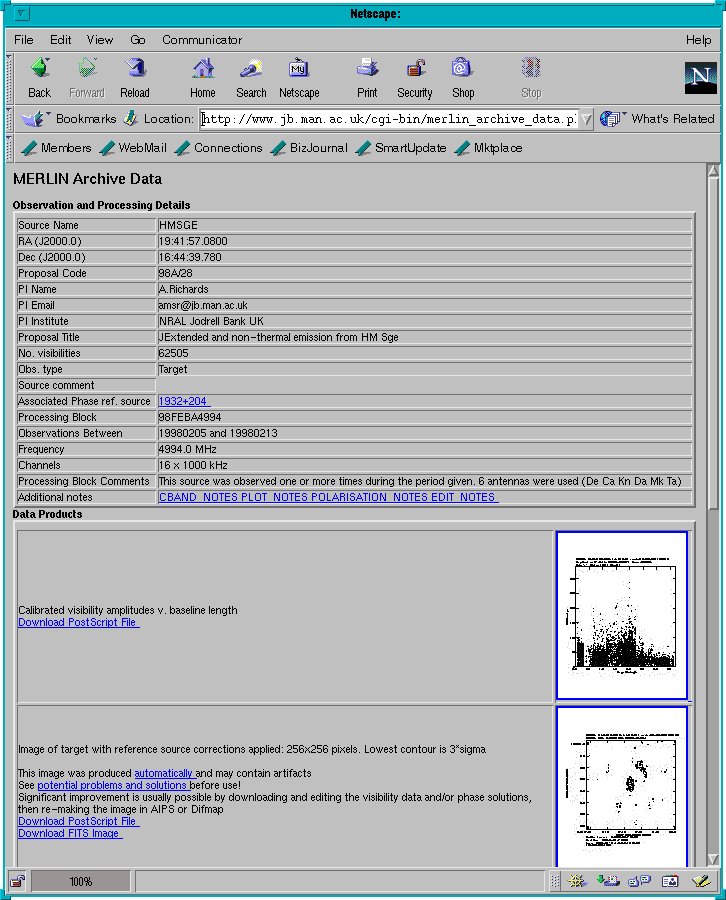The width and height of the screenshot is (726, 900).
Task: Download PostScript file of target image
Action: point(78,821)
